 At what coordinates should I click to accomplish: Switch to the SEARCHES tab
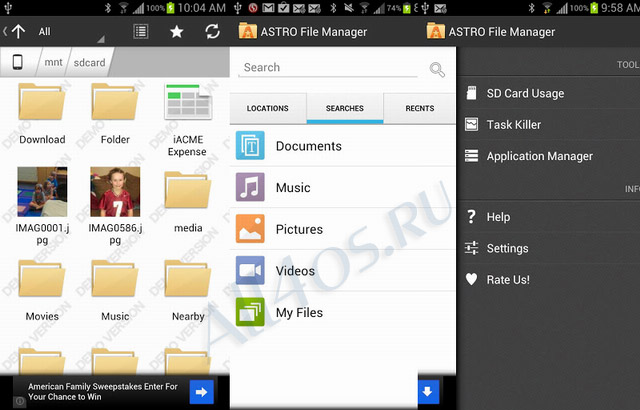point(344,108)
